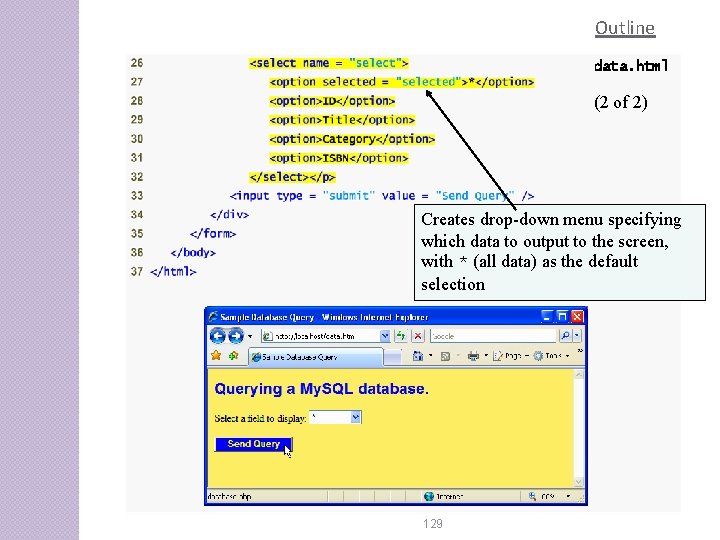Select the Sample Database Query tab
This screenshot has width=720, height=540.
pyautogui.click(x=315, y=357)
